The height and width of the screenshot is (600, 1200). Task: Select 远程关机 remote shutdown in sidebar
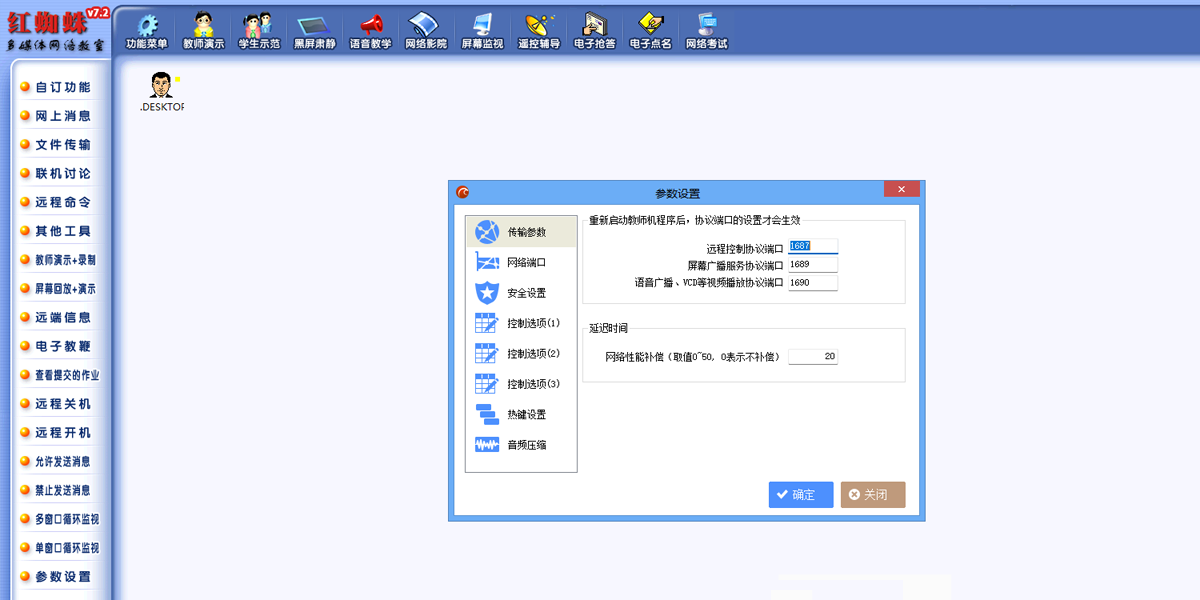[x=55, y=404]
